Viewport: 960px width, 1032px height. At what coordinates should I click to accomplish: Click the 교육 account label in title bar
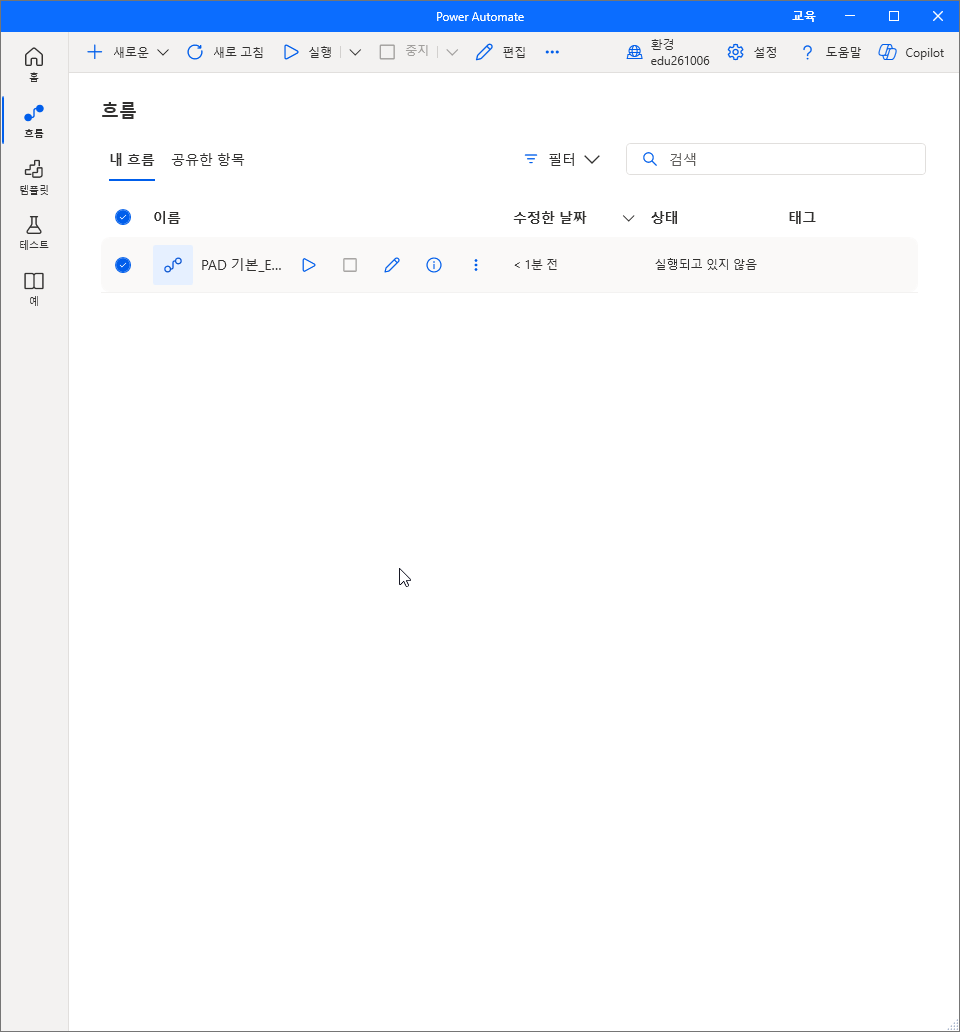tap(804, 16)
